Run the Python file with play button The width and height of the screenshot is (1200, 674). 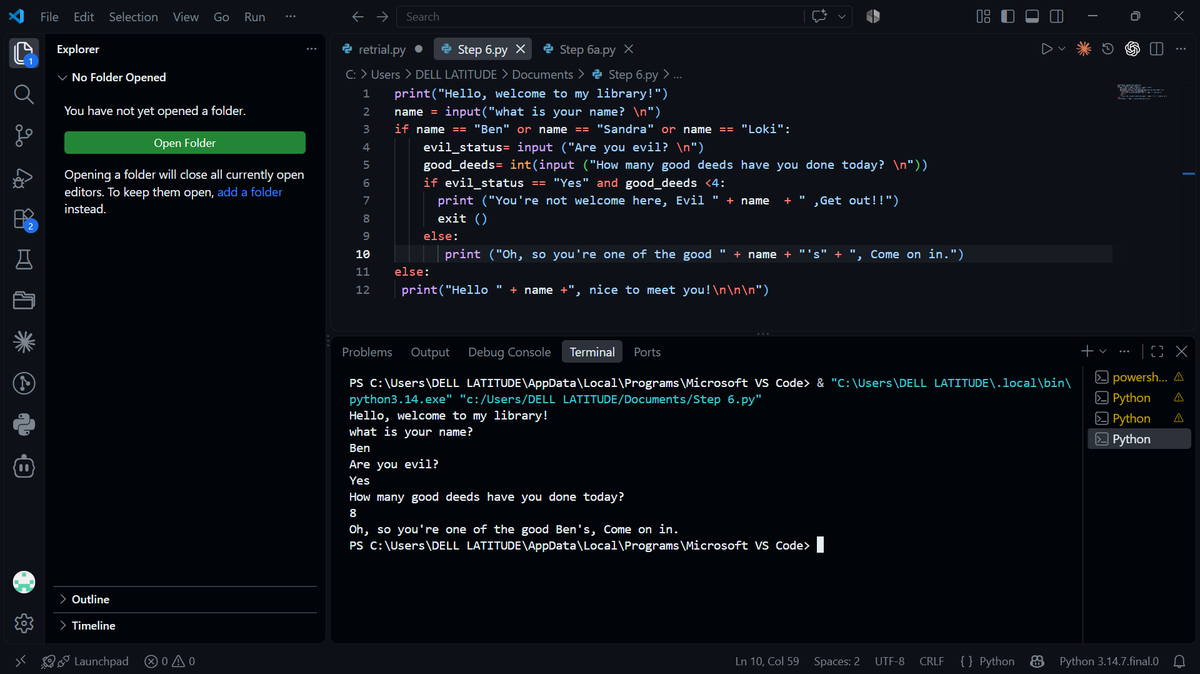point(1046,49)
